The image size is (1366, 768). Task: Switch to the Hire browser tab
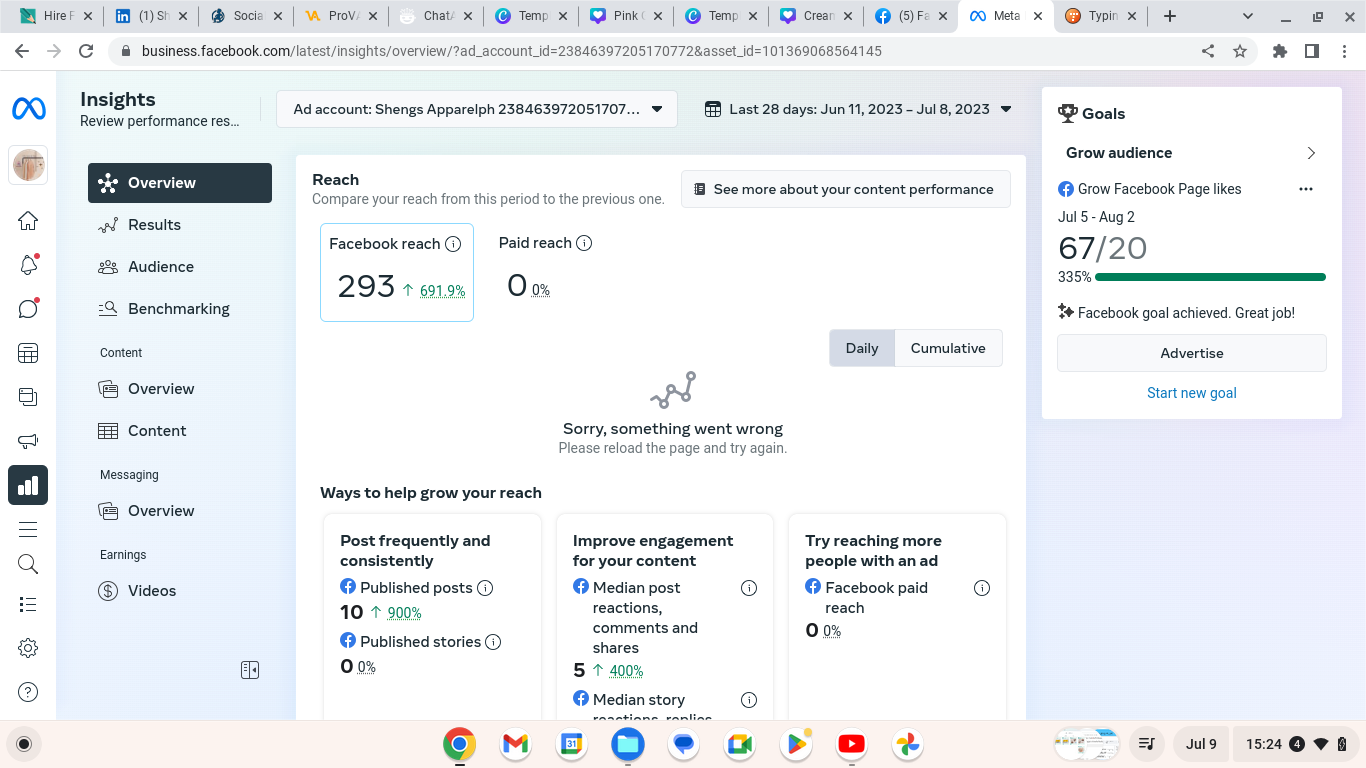pyautogui.click(x=55, y=16)
